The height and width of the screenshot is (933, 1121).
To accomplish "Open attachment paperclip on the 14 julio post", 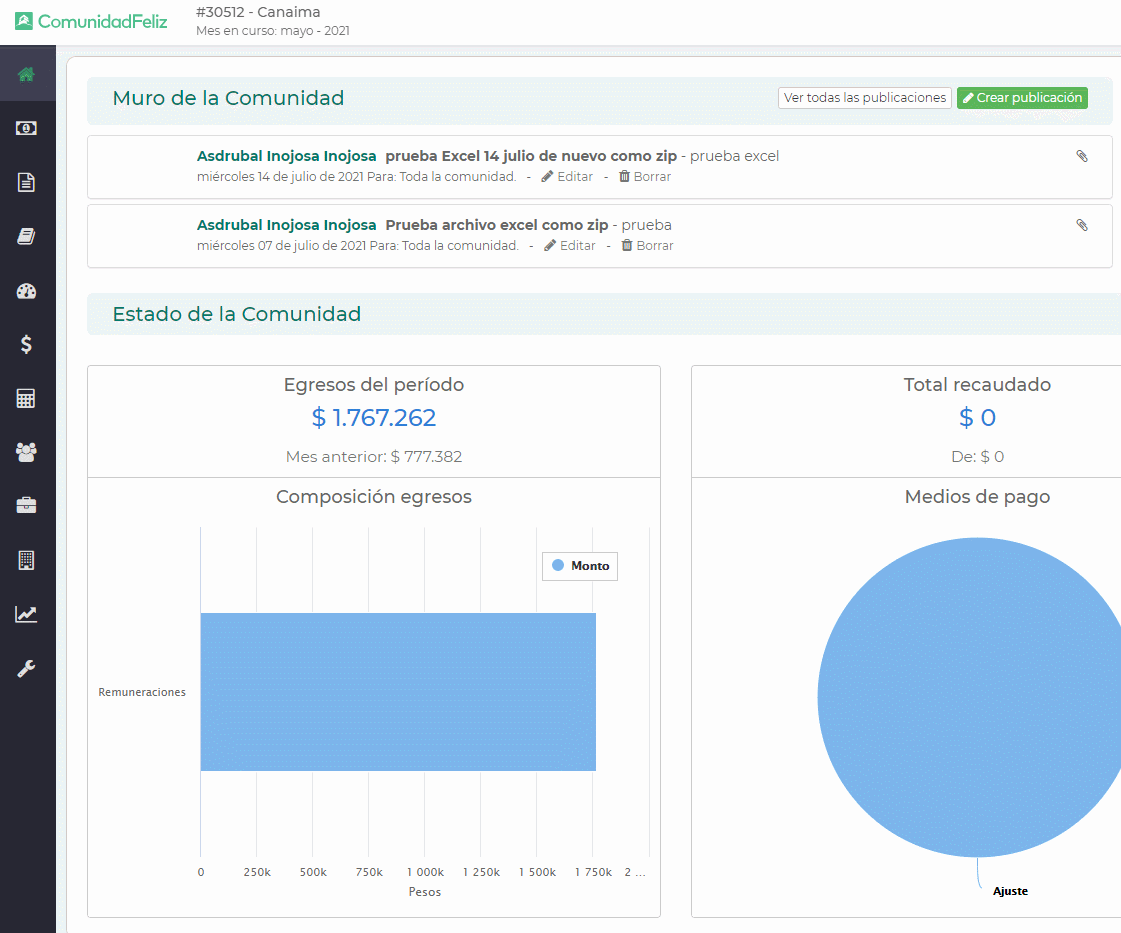I will click(1082, 156).
